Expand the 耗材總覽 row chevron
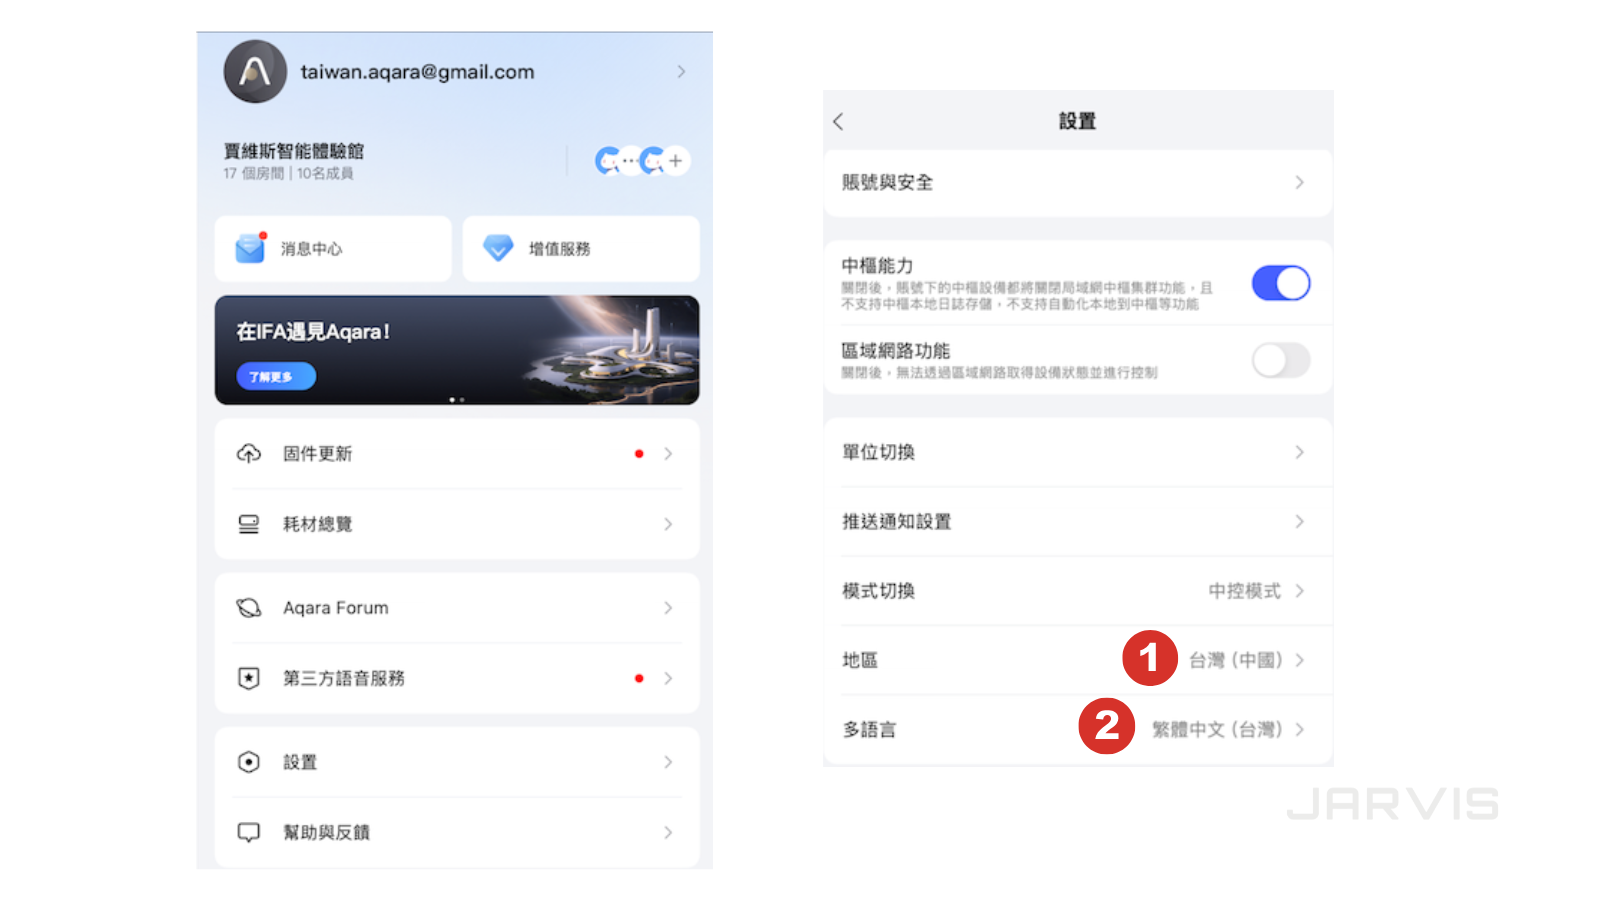This screenshot has height=900, width=1600. point(668,524)
